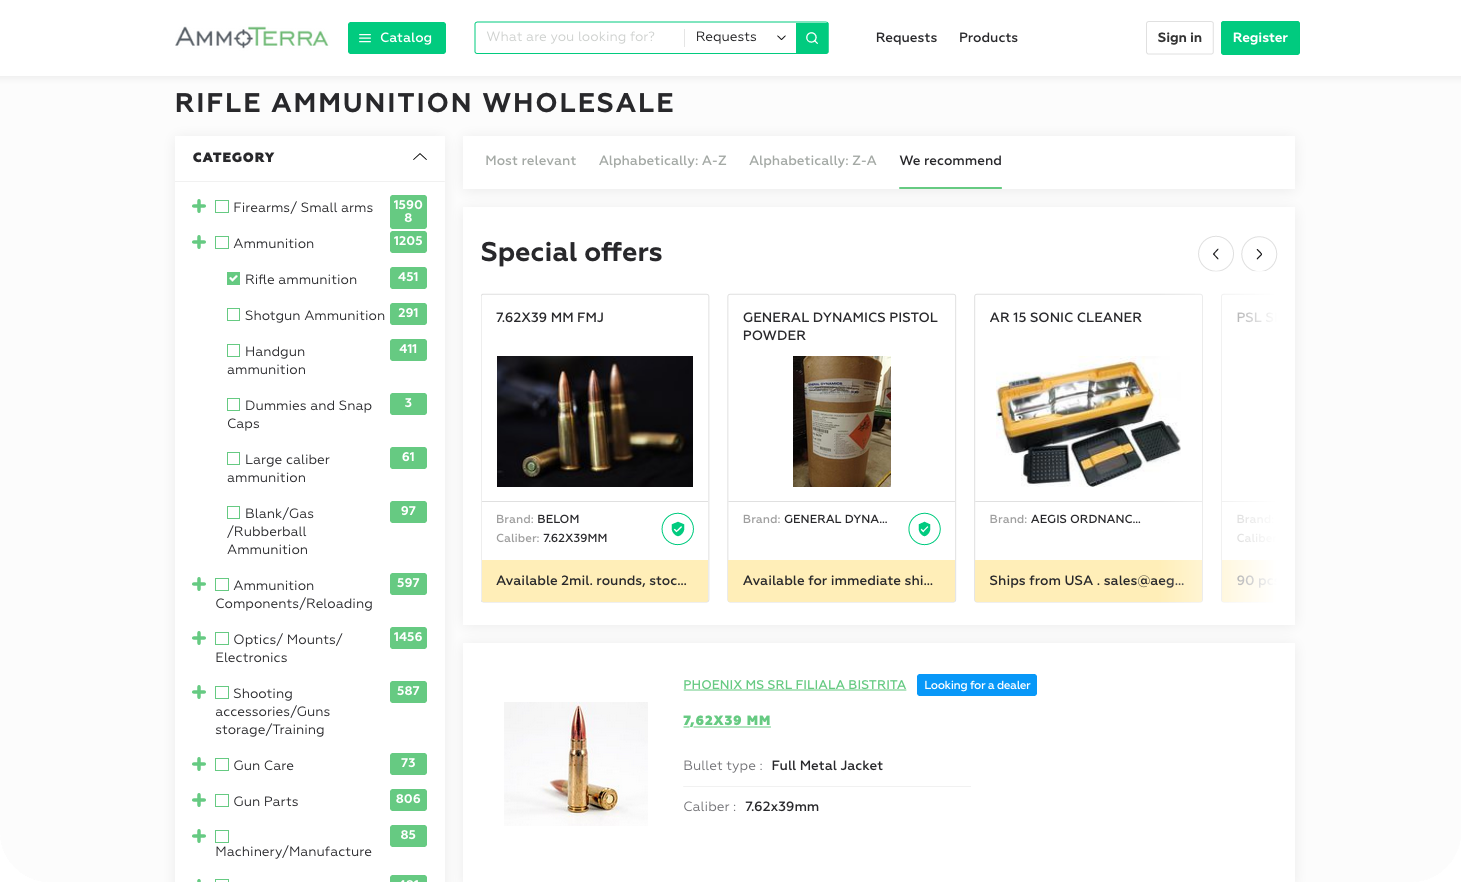The image size is (1461, 882).
Task: Click the 7.62X39 MM FMJ card title
Action: click(550, 317)
